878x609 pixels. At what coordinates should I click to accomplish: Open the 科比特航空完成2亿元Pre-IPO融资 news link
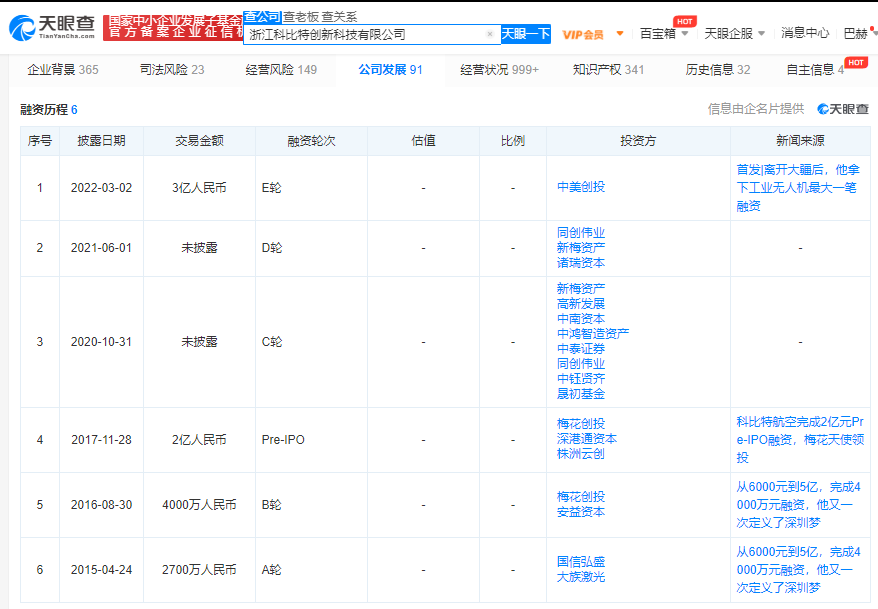coord(800,439)
